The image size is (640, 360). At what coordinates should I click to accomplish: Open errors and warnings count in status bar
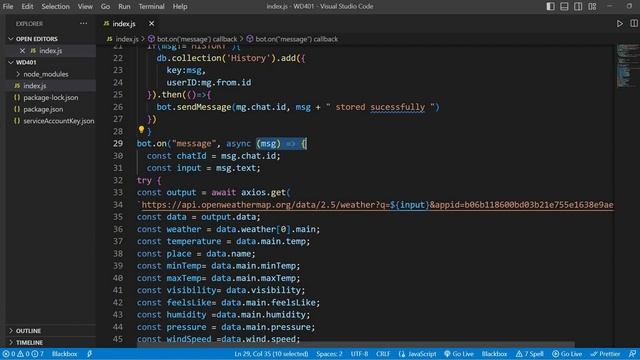[22, 354]
